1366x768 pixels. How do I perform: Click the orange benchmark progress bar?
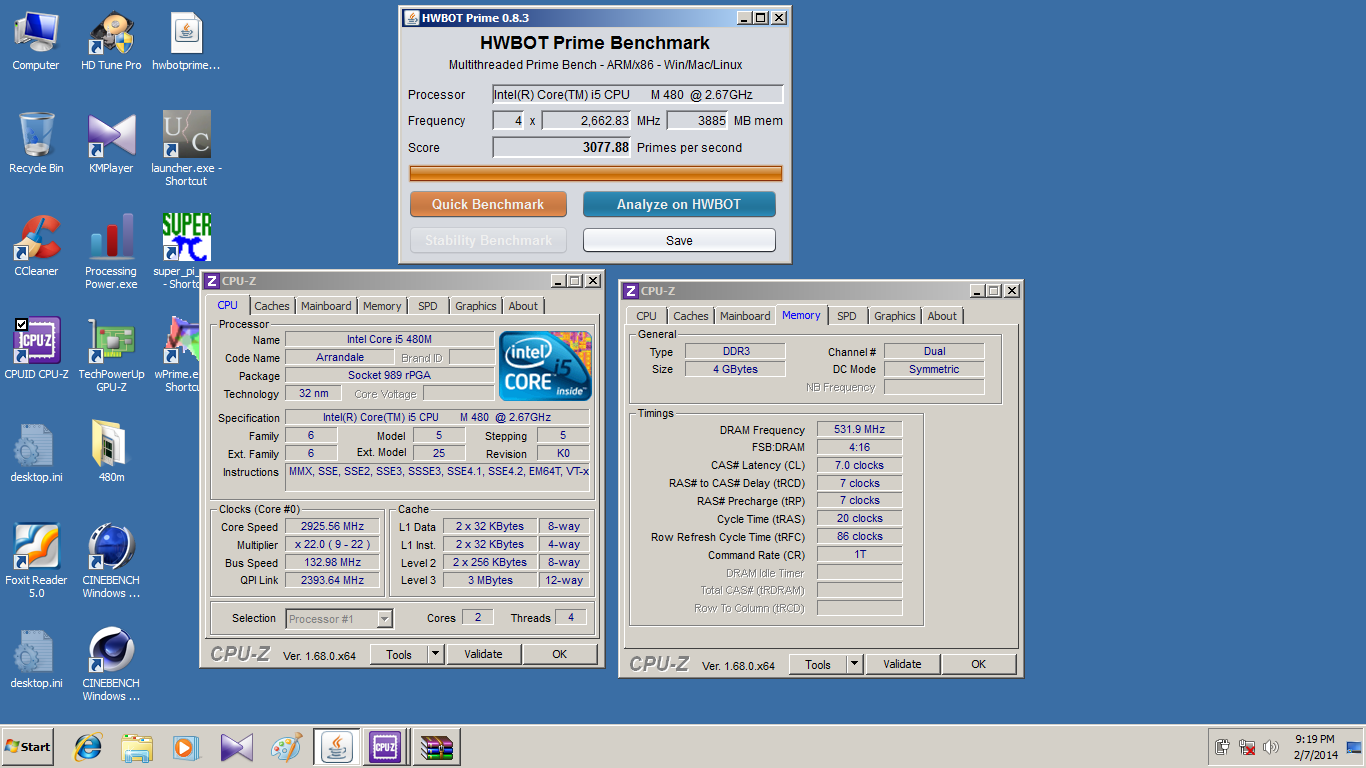point(596,173)
